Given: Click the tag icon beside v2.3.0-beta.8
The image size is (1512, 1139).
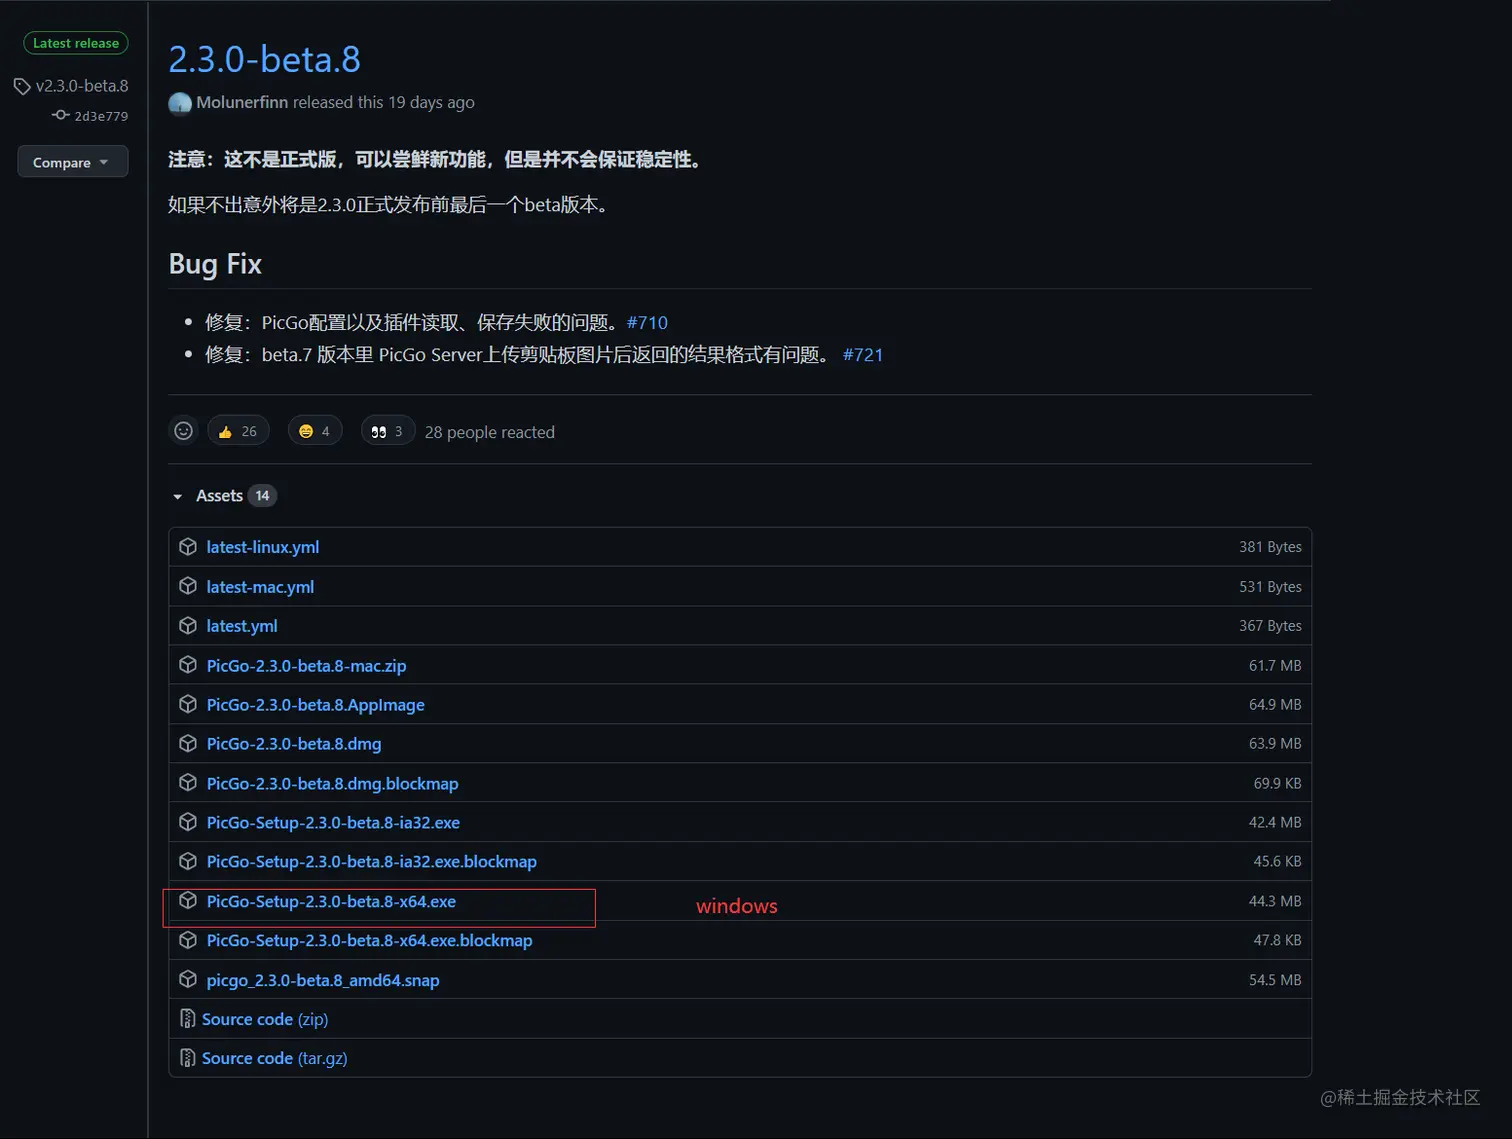Looking at the screenshot, I should 22,87.
